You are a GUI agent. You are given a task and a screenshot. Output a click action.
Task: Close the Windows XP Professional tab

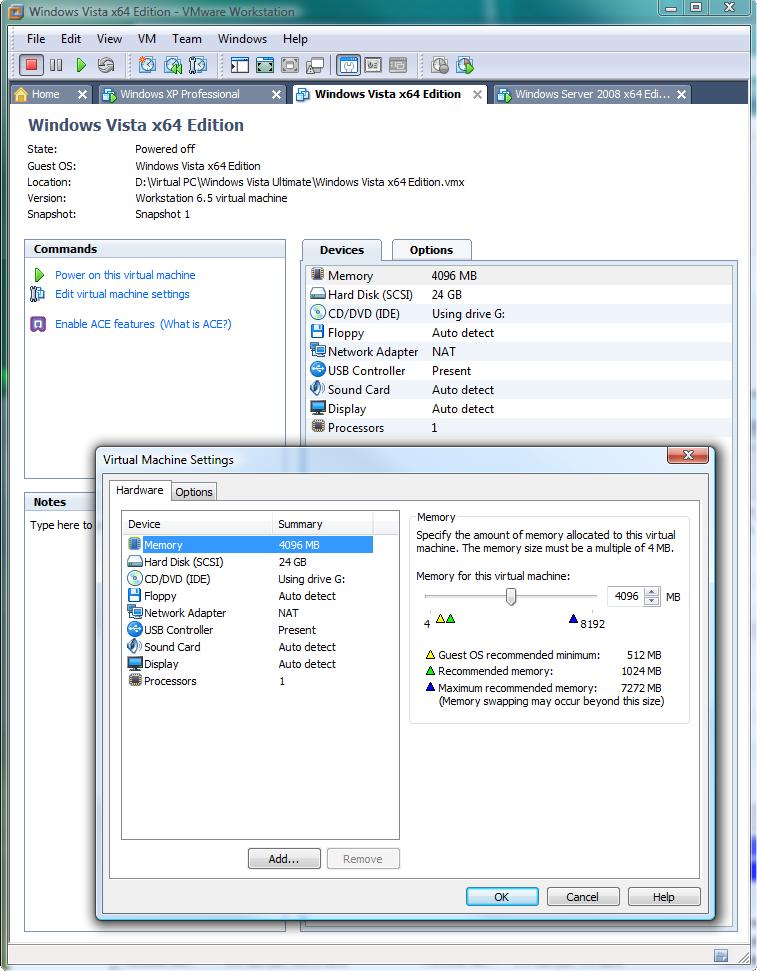point(276,94)
